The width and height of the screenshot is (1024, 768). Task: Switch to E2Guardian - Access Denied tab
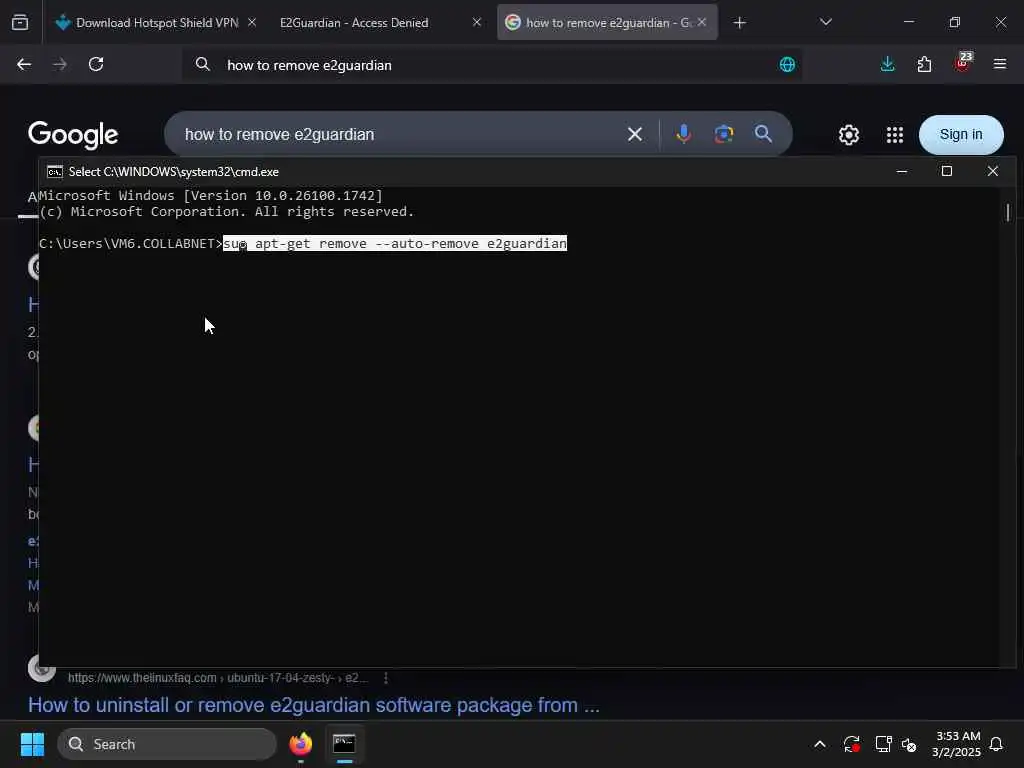(354, 23)
